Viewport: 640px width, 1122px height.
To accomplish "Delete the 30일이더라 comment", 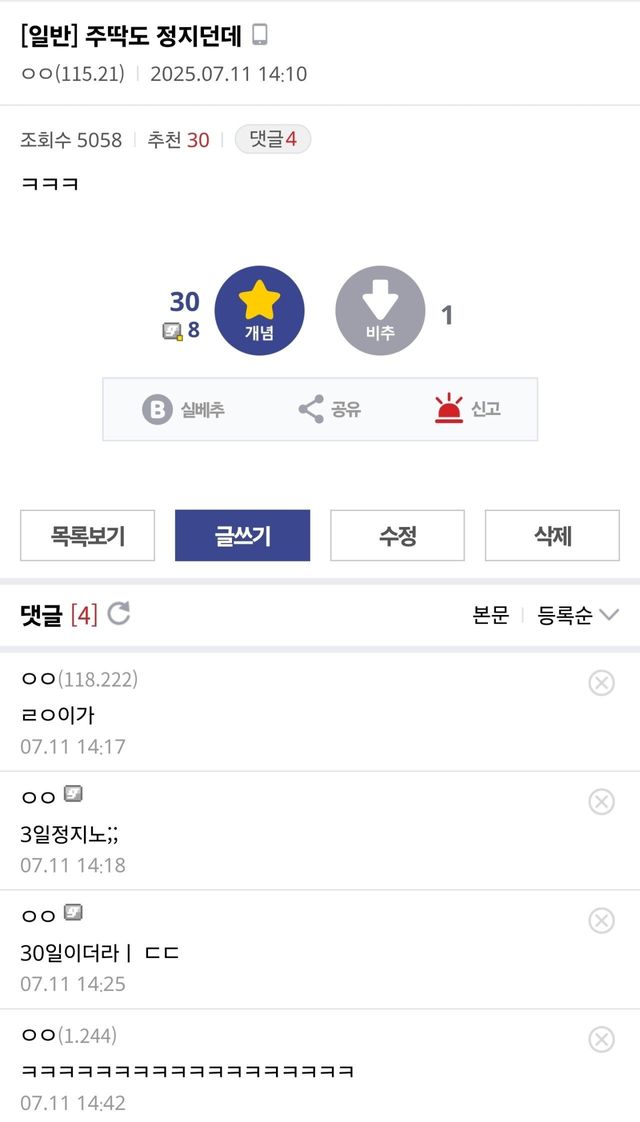I will pos(601,921).
